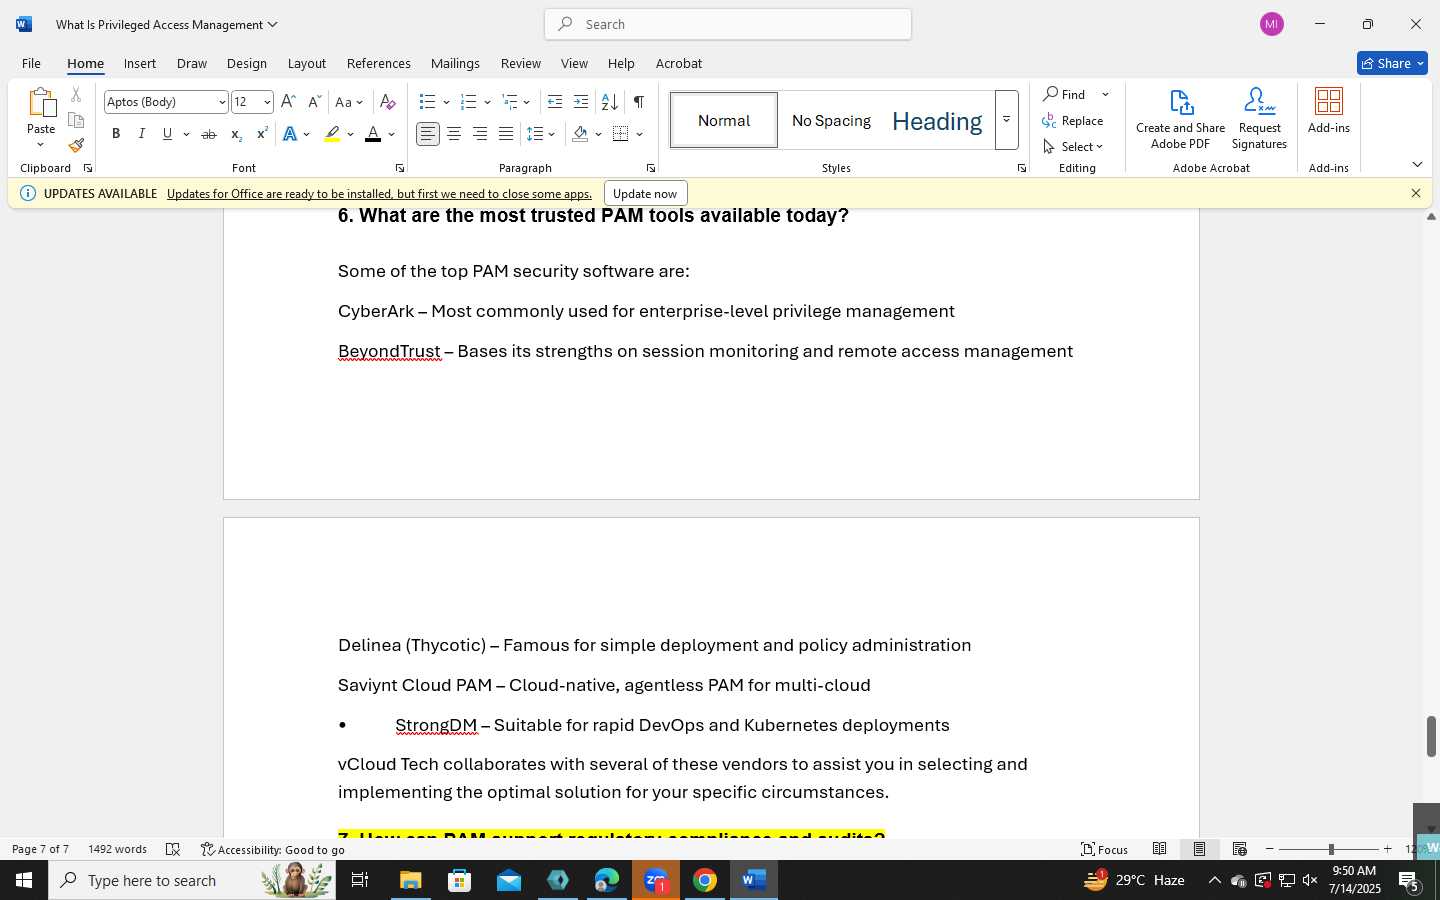Select the Print Layout view icon
Screen dimensions: 1440x900
pyautogui.click(x=1199, y=849)
